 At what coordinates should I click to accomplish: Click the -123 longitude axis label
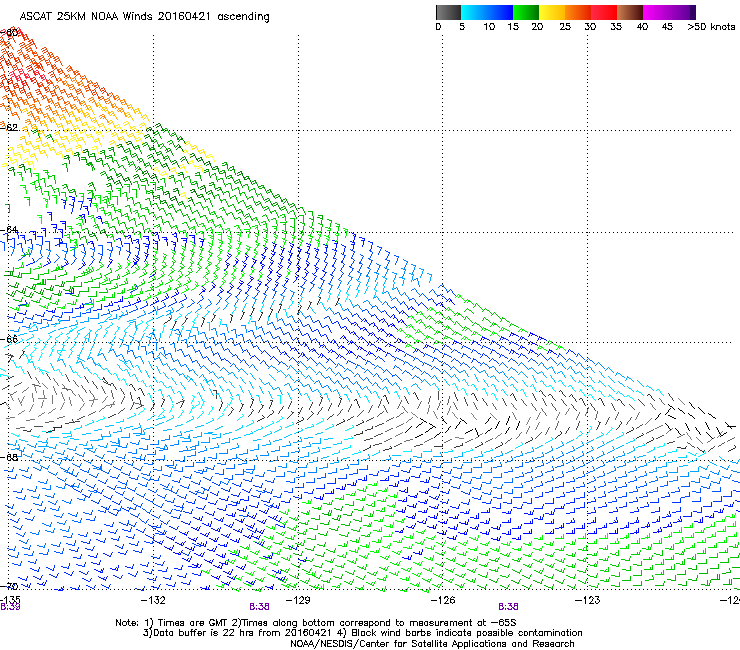tap(587, 600)
